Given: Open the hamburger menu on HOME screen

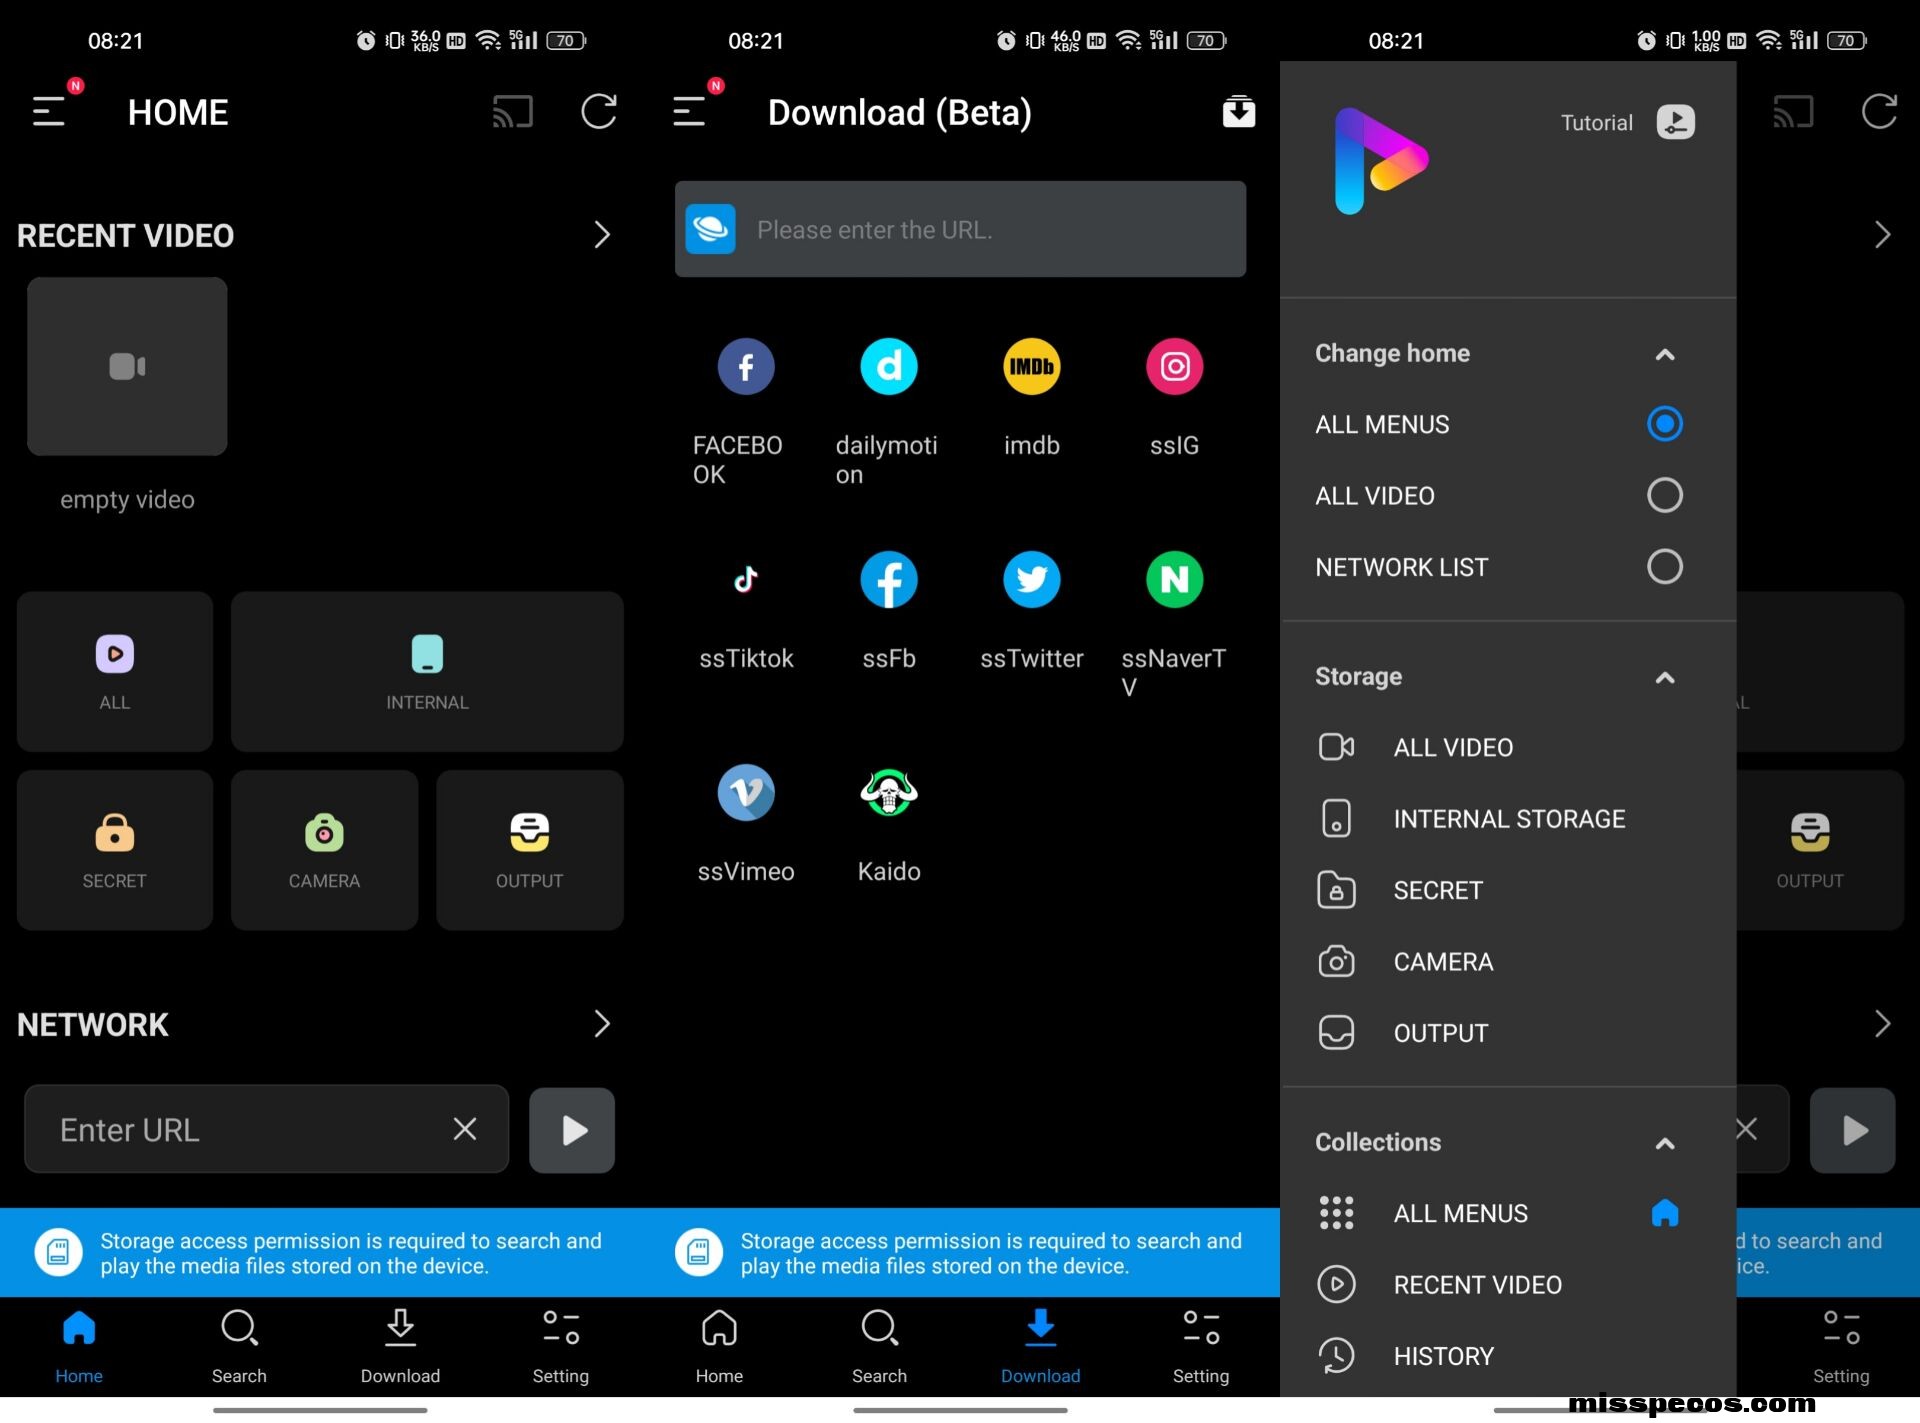Looking at the screenshot, I should (x=49, y=111).
